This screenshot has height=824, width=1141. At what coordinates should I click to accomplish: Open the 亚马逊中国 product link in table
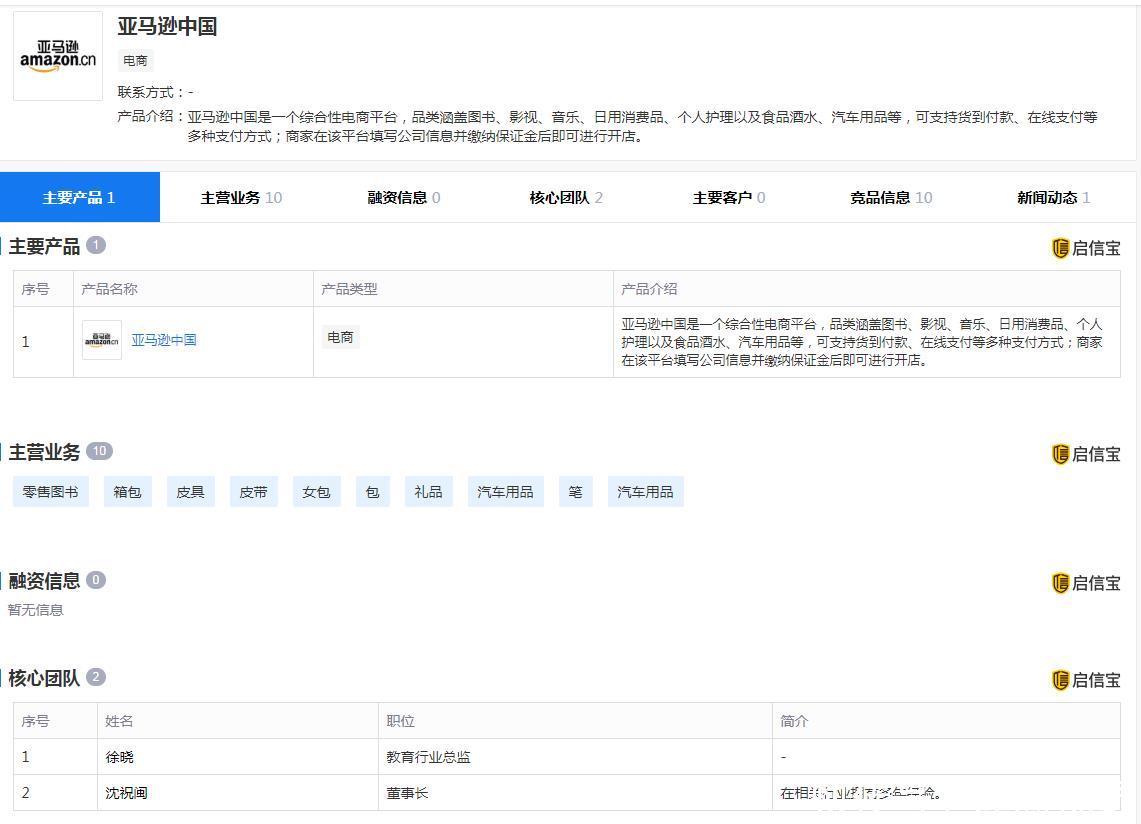pyautogui.click(x=164, y=340)
